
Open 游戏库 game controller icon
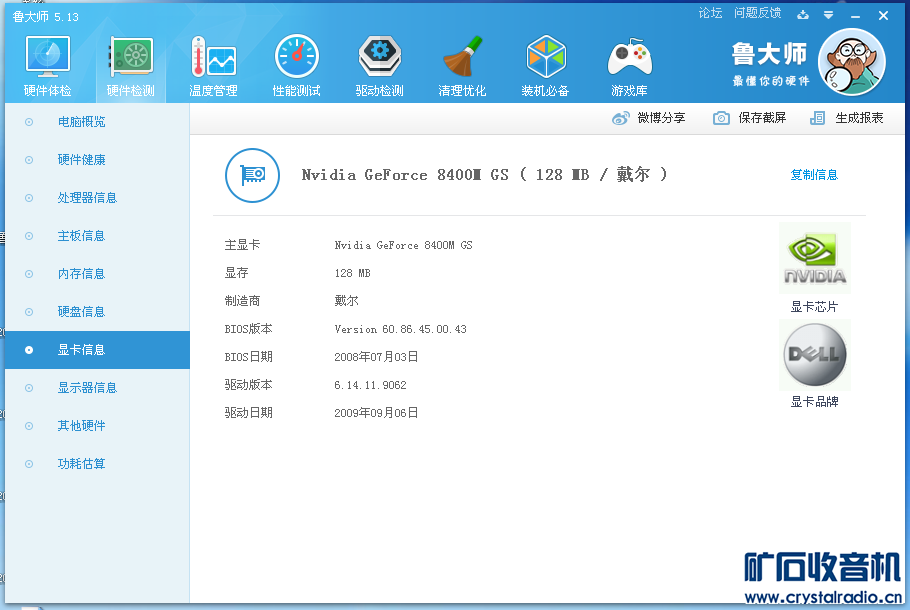click(629, 66)
